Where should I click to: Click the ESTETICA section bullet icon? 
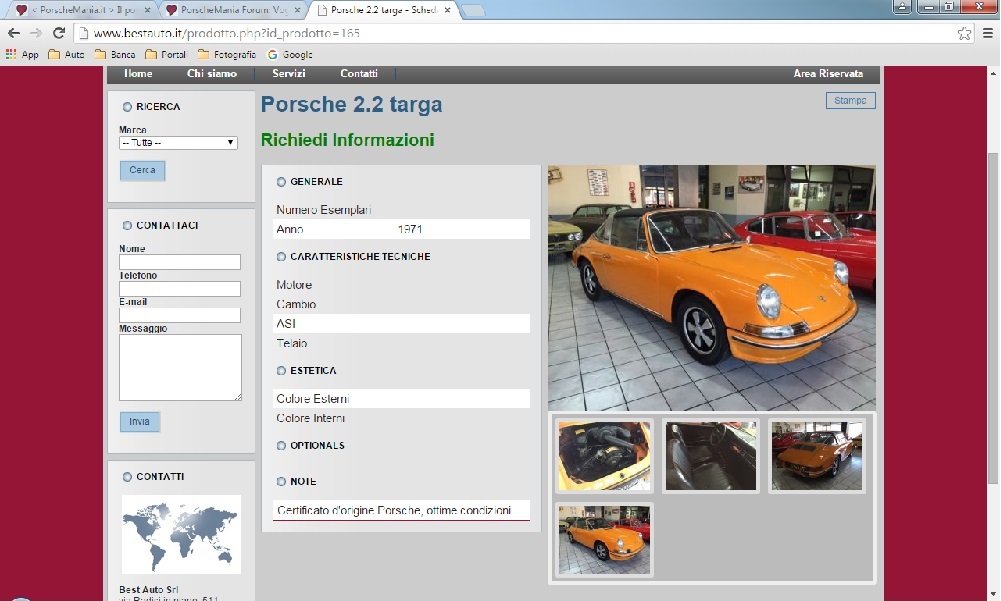[x=281, y=370]
